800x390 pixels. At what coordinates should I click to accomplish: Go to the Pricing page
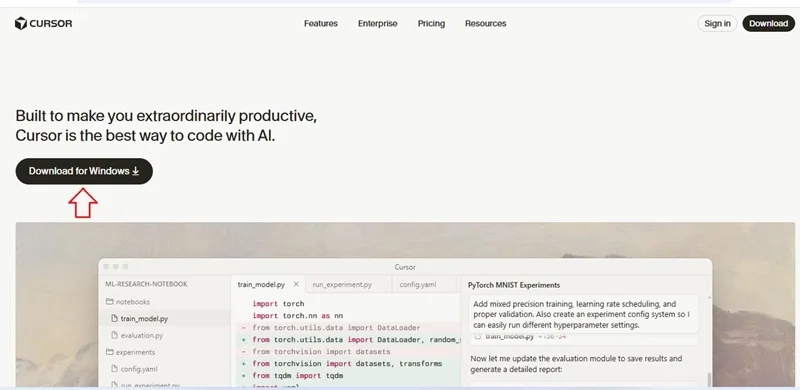click(x=431, y=23)
